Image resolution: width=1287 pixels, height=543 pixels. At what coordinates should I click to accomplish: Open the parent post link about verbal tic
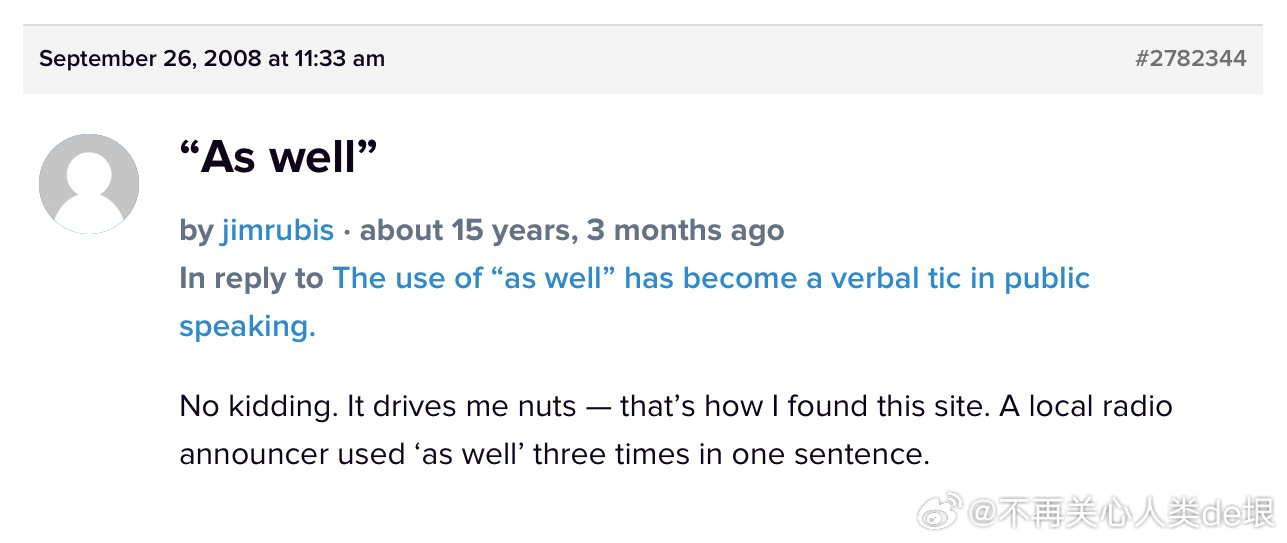[710, 278]
